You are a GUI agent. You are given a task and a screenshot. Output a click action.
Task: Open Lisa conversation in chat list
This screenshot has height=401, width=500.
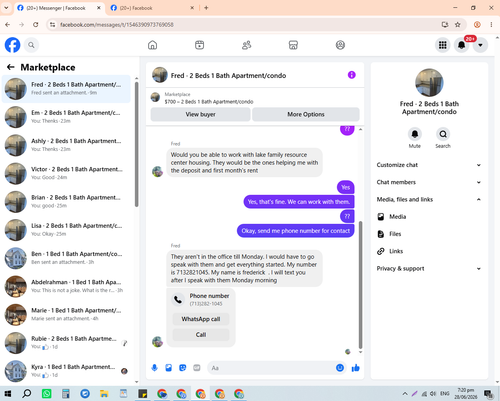tap(66, 230)
